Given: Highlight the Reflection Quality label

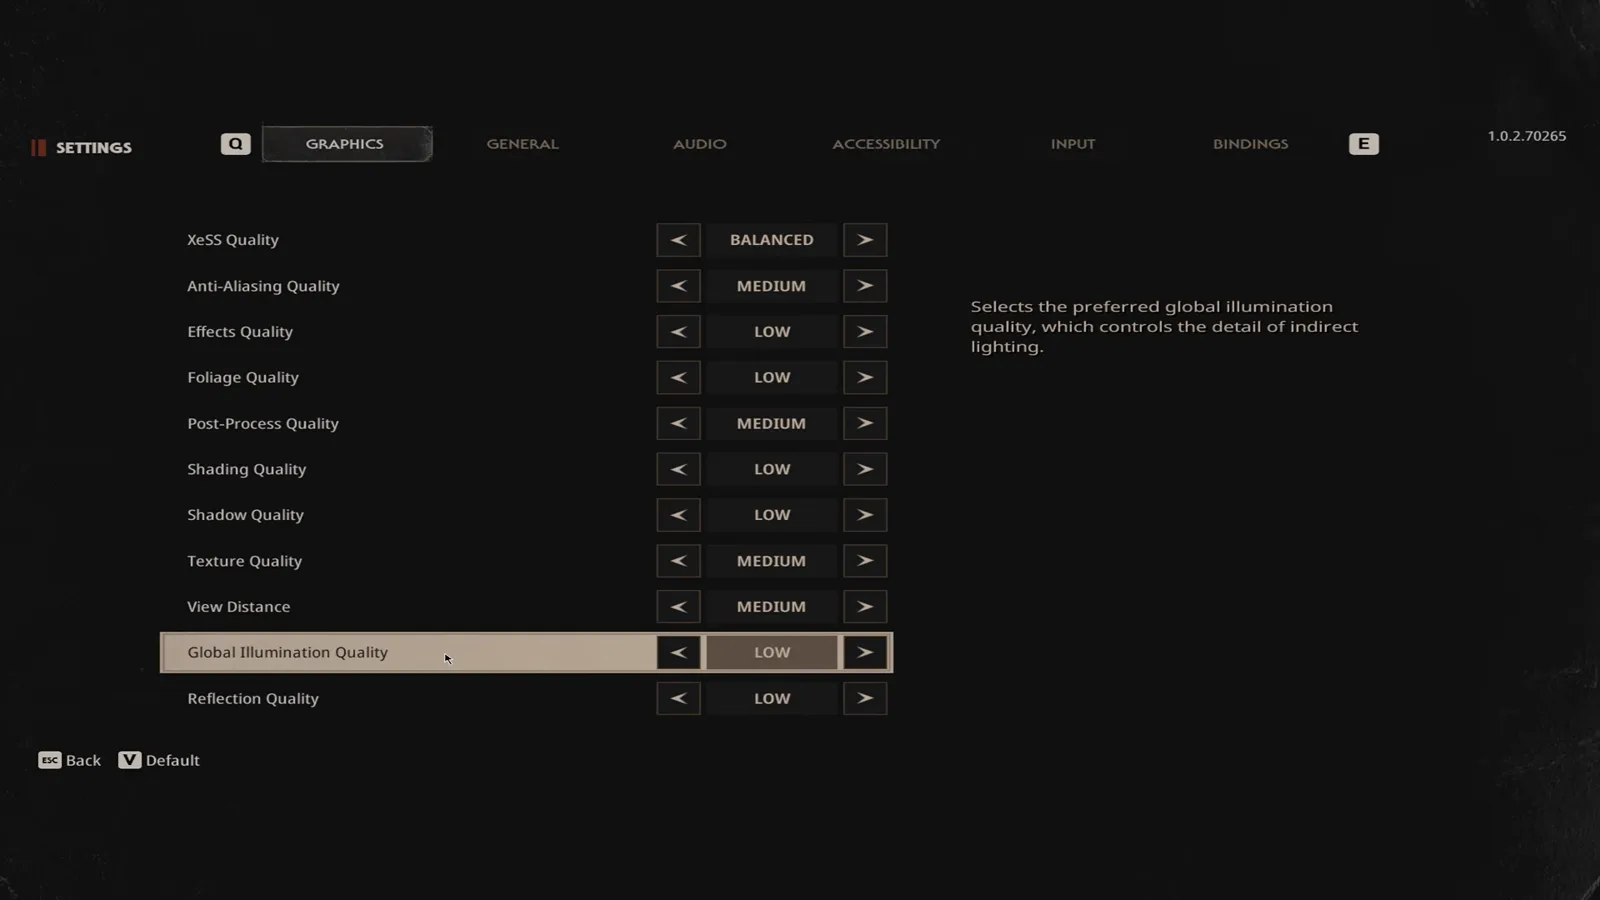Looking at the screenshot, I should (x=253, y=699).
